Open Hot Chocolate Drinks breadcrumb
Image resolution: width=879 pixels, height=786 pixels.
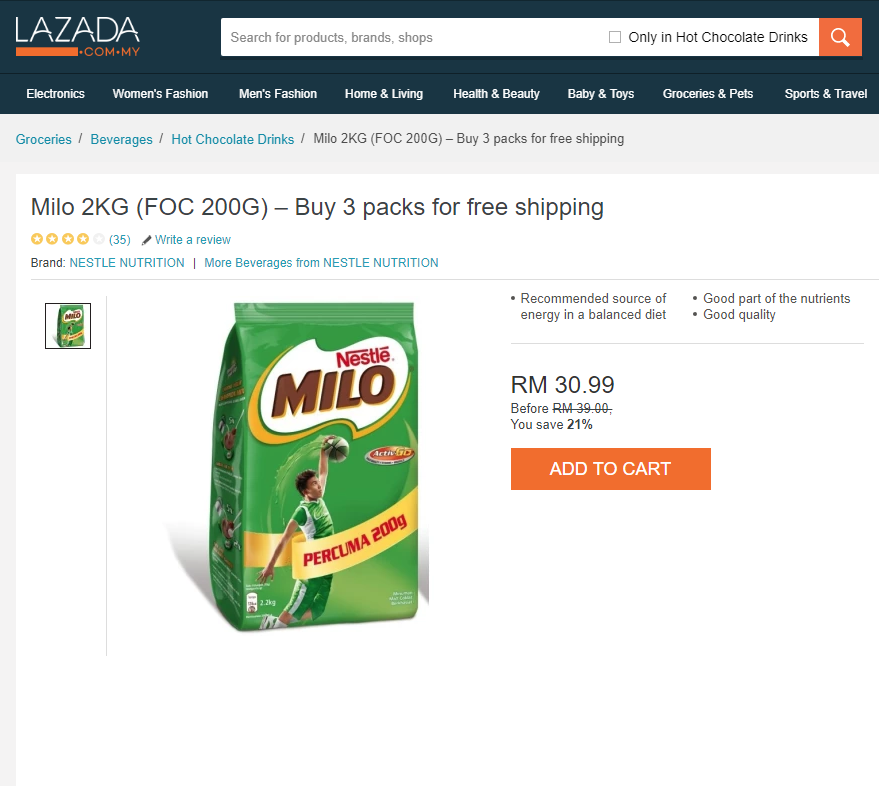[x=233, y=139]
